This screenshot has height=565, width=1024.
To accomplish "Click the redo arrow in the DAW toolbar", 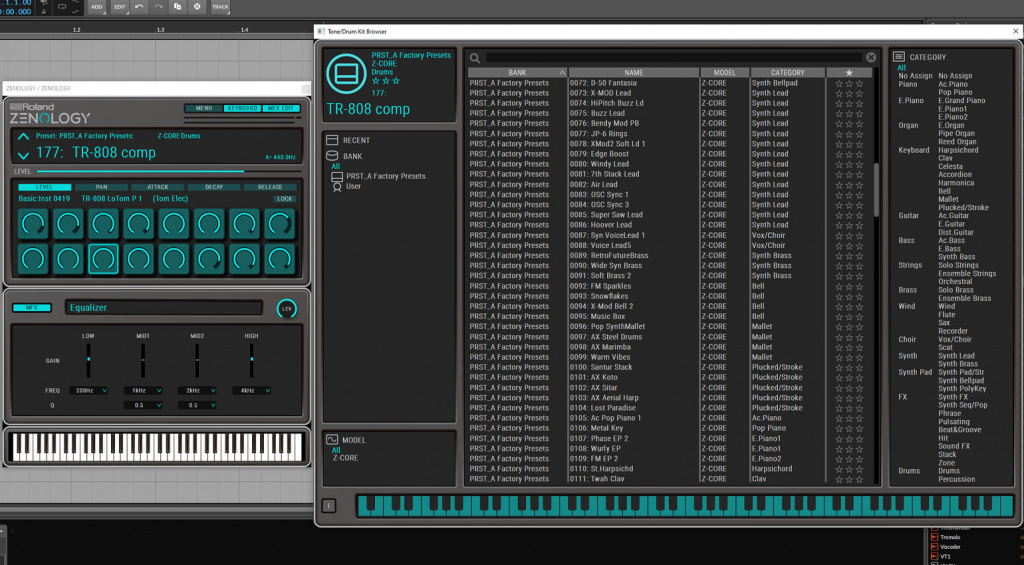I will [158, 7].
